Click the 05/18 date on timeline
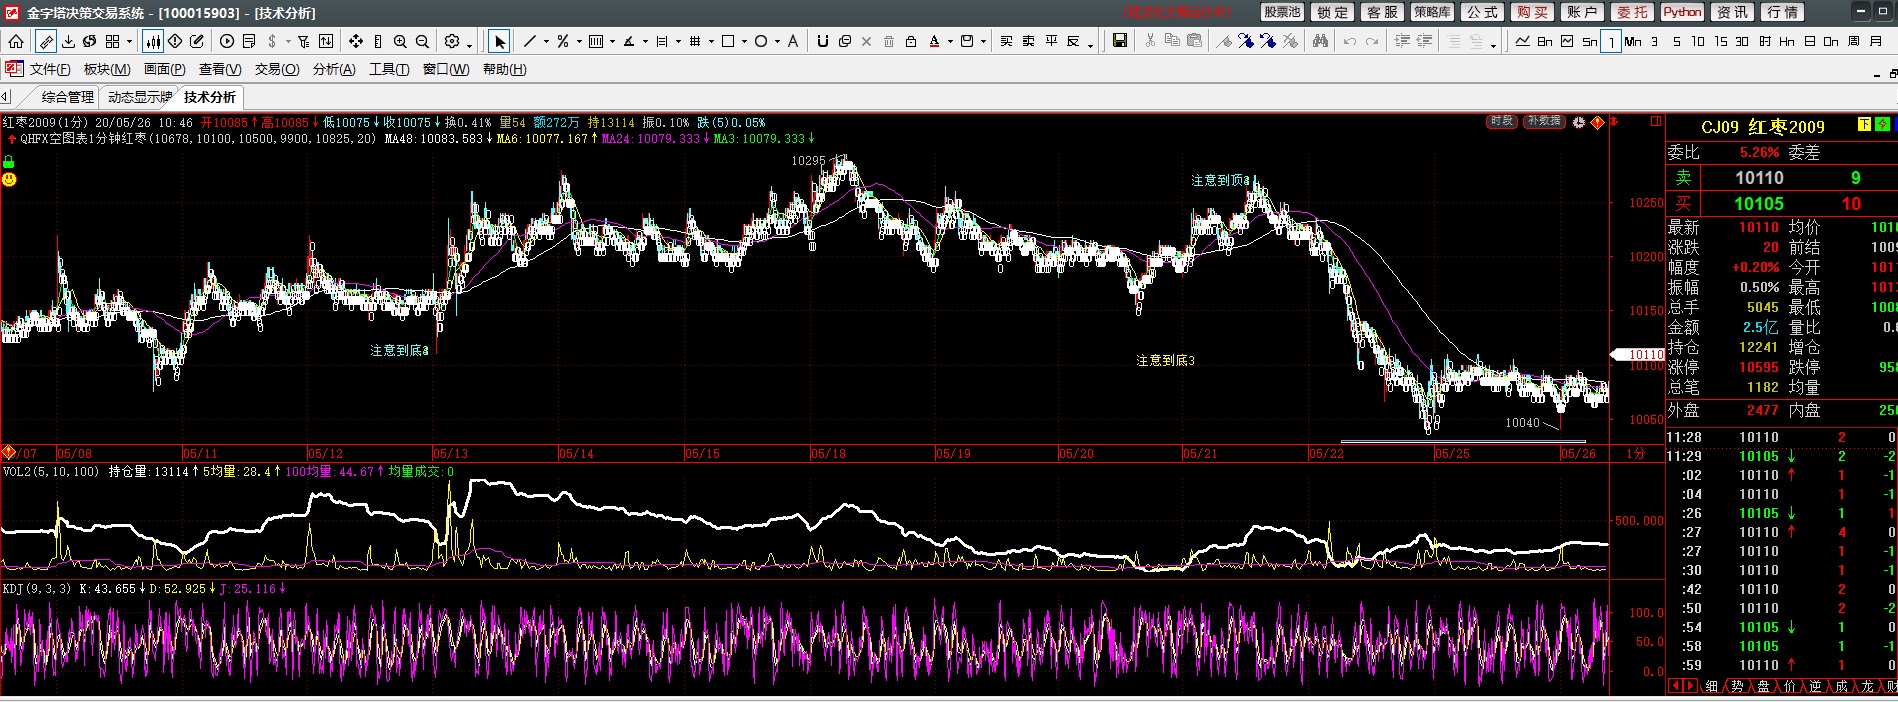Screen dimensions: 1898x702 point(828,453)
